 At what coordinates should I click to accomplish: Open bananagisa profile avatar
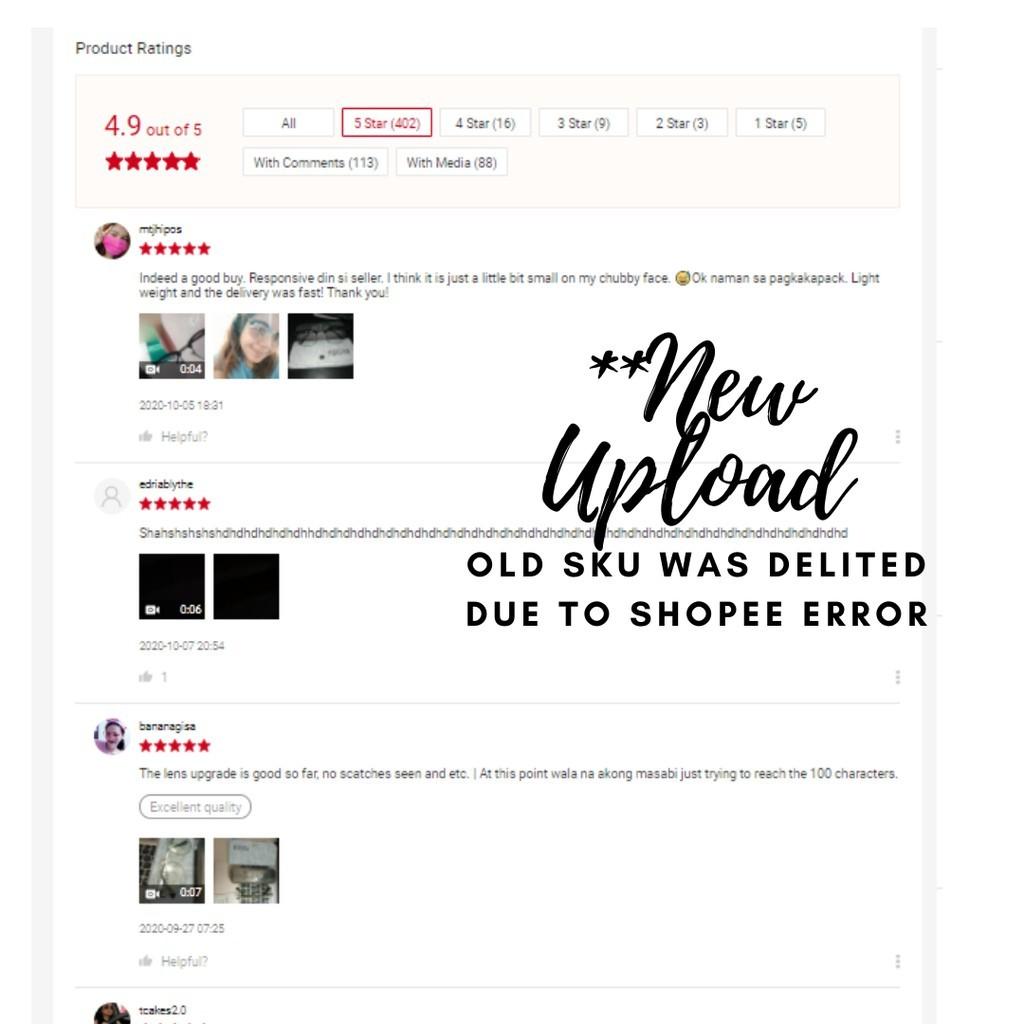click(x=112, y=736)
